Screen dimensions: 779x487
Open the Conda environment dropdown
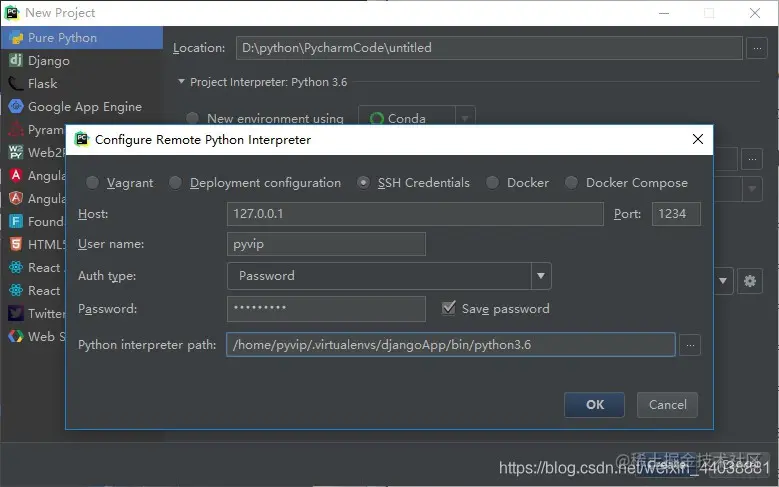coord(465,118)
